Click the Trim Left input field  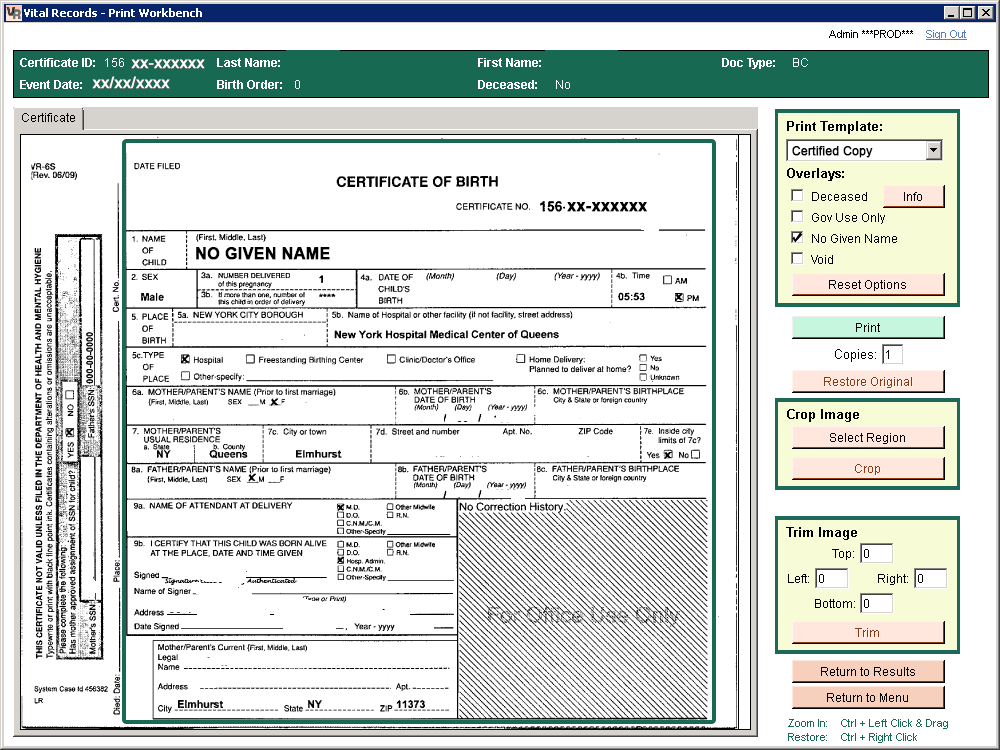832,578
